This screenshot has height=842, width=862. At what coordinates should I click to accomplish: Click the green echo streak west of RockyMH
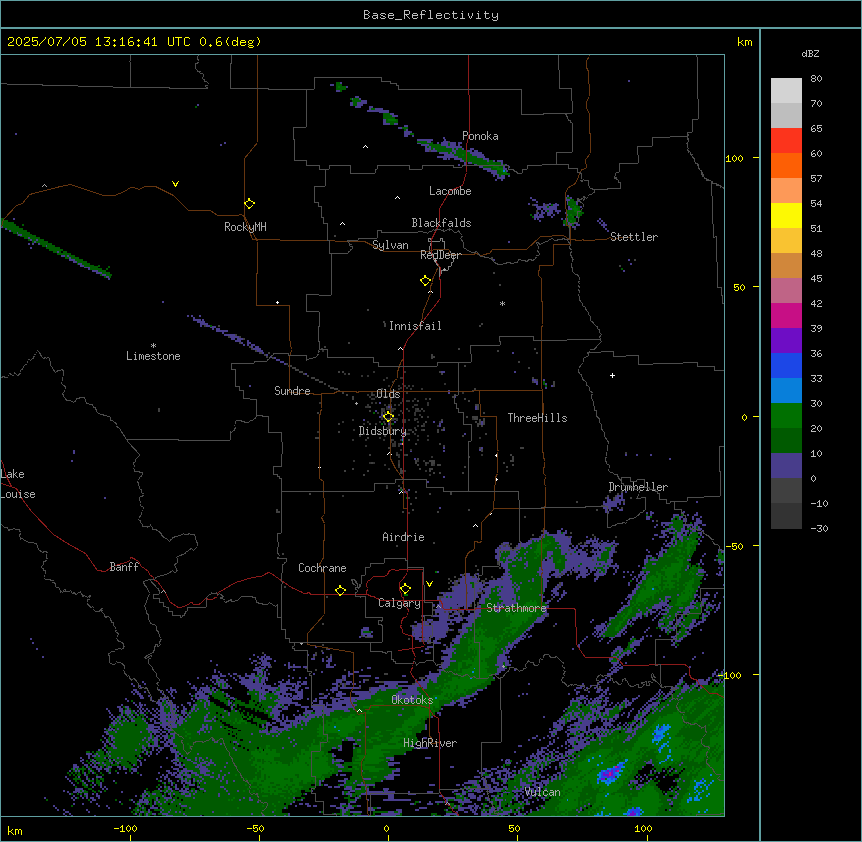point(55,248)
